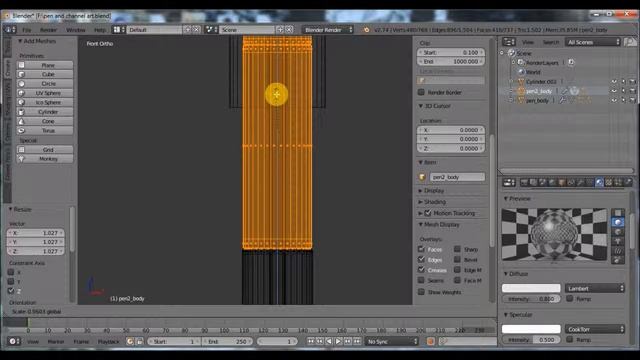
Task: Select the active Material tab icon
Action: click(599, 182)
